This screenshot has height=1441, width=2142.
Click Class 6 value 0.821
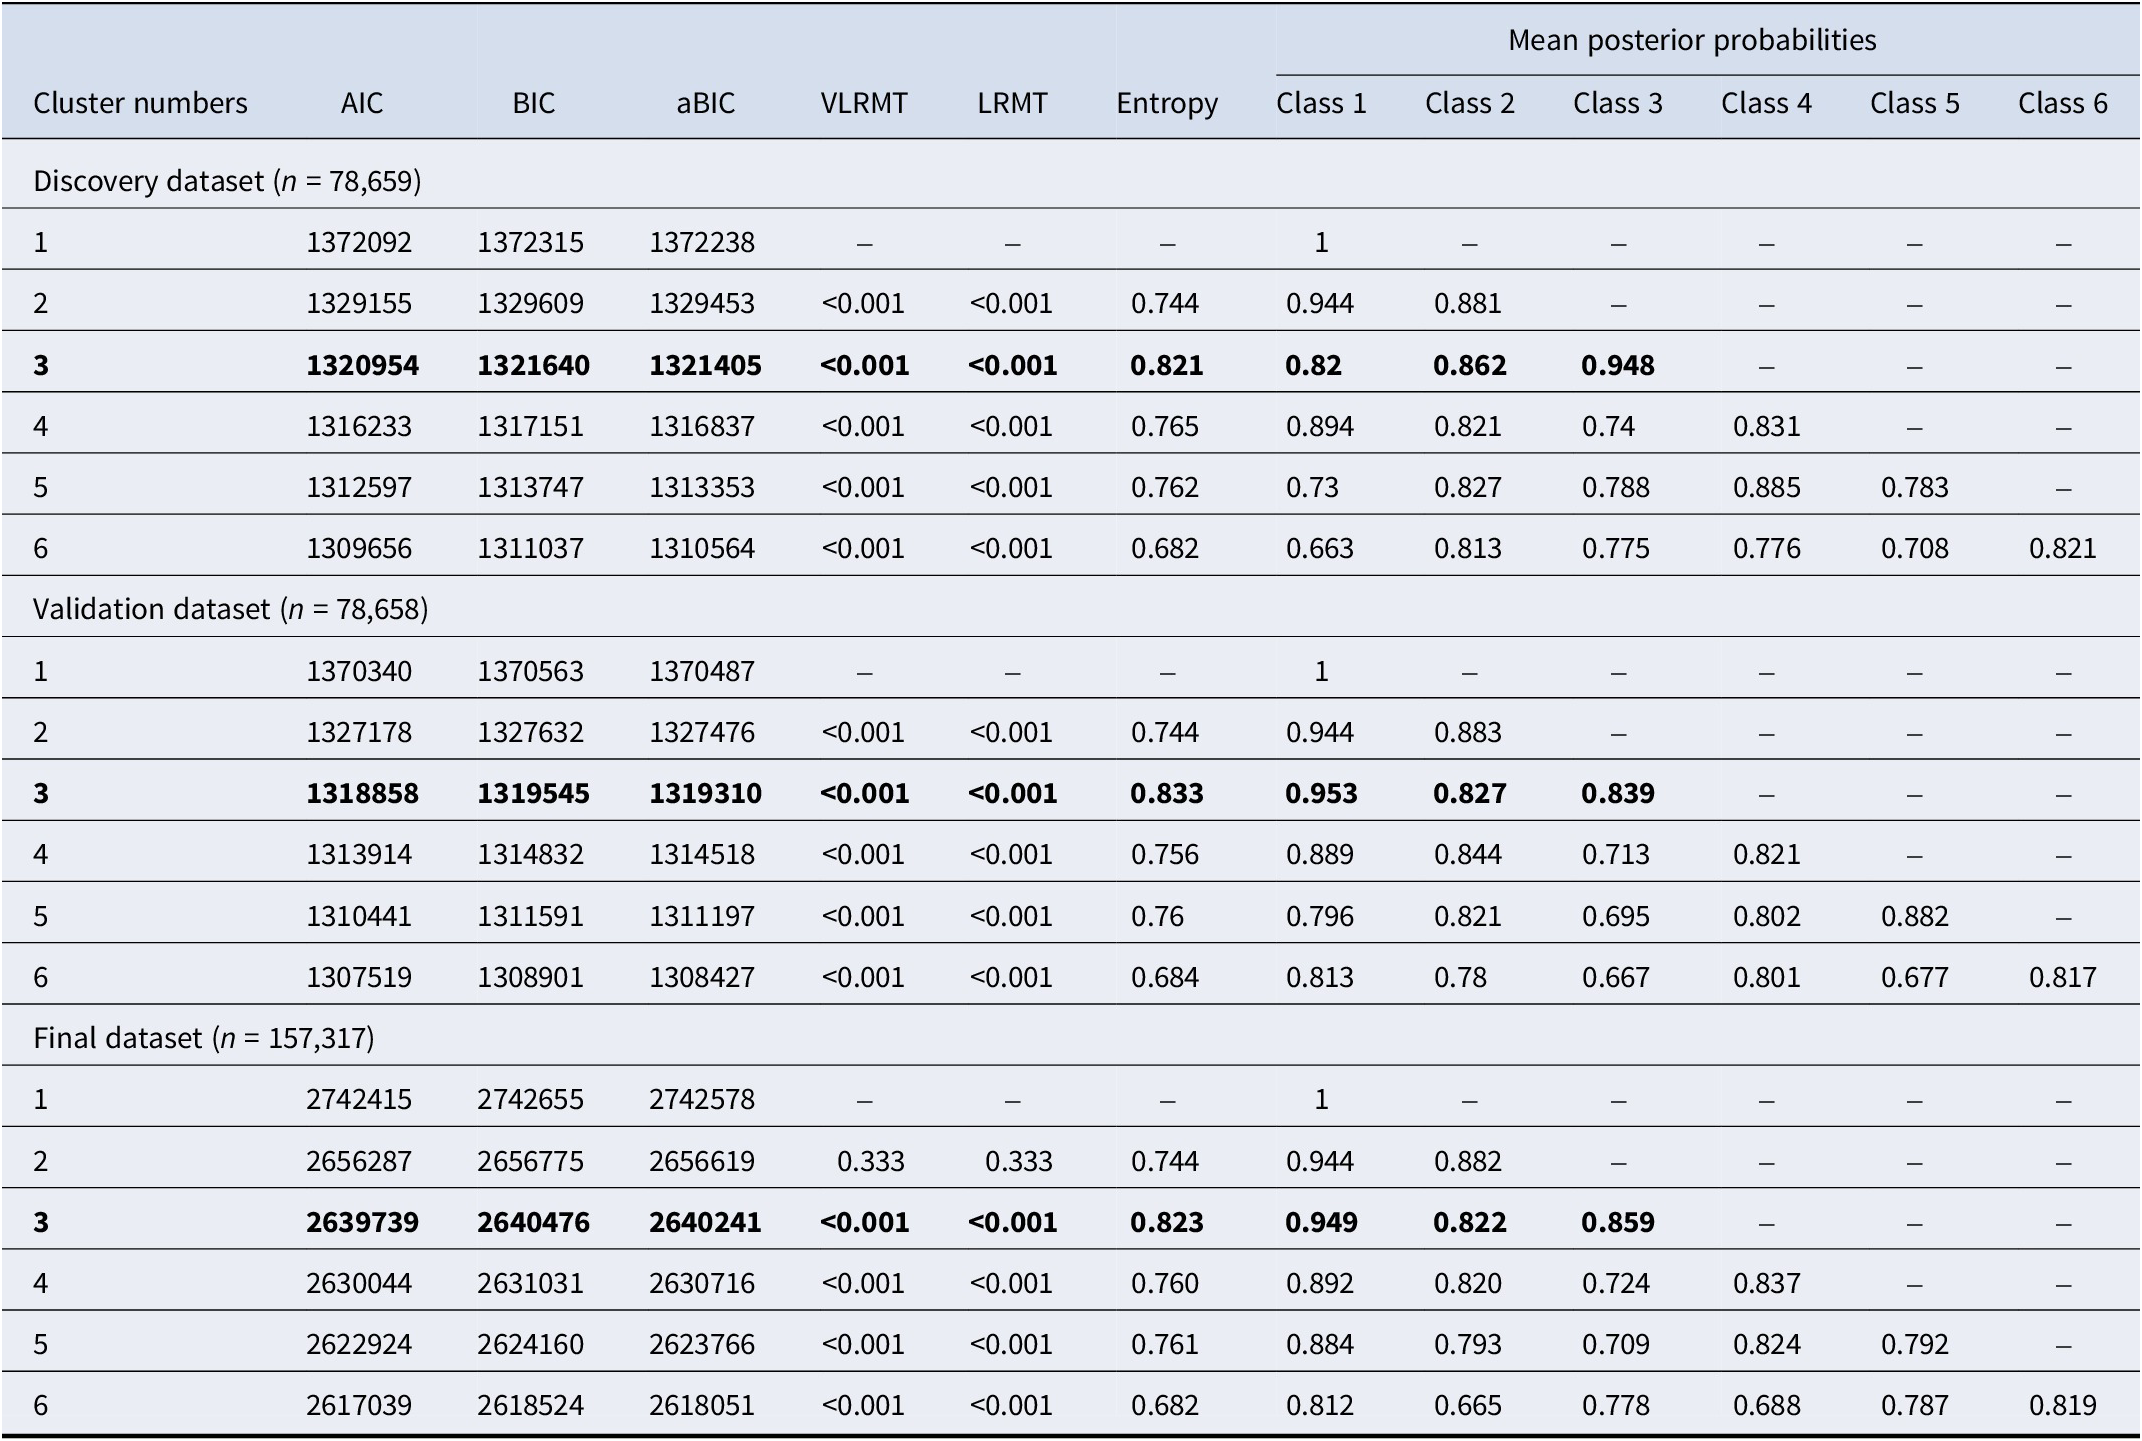(x=2063, y=548)
